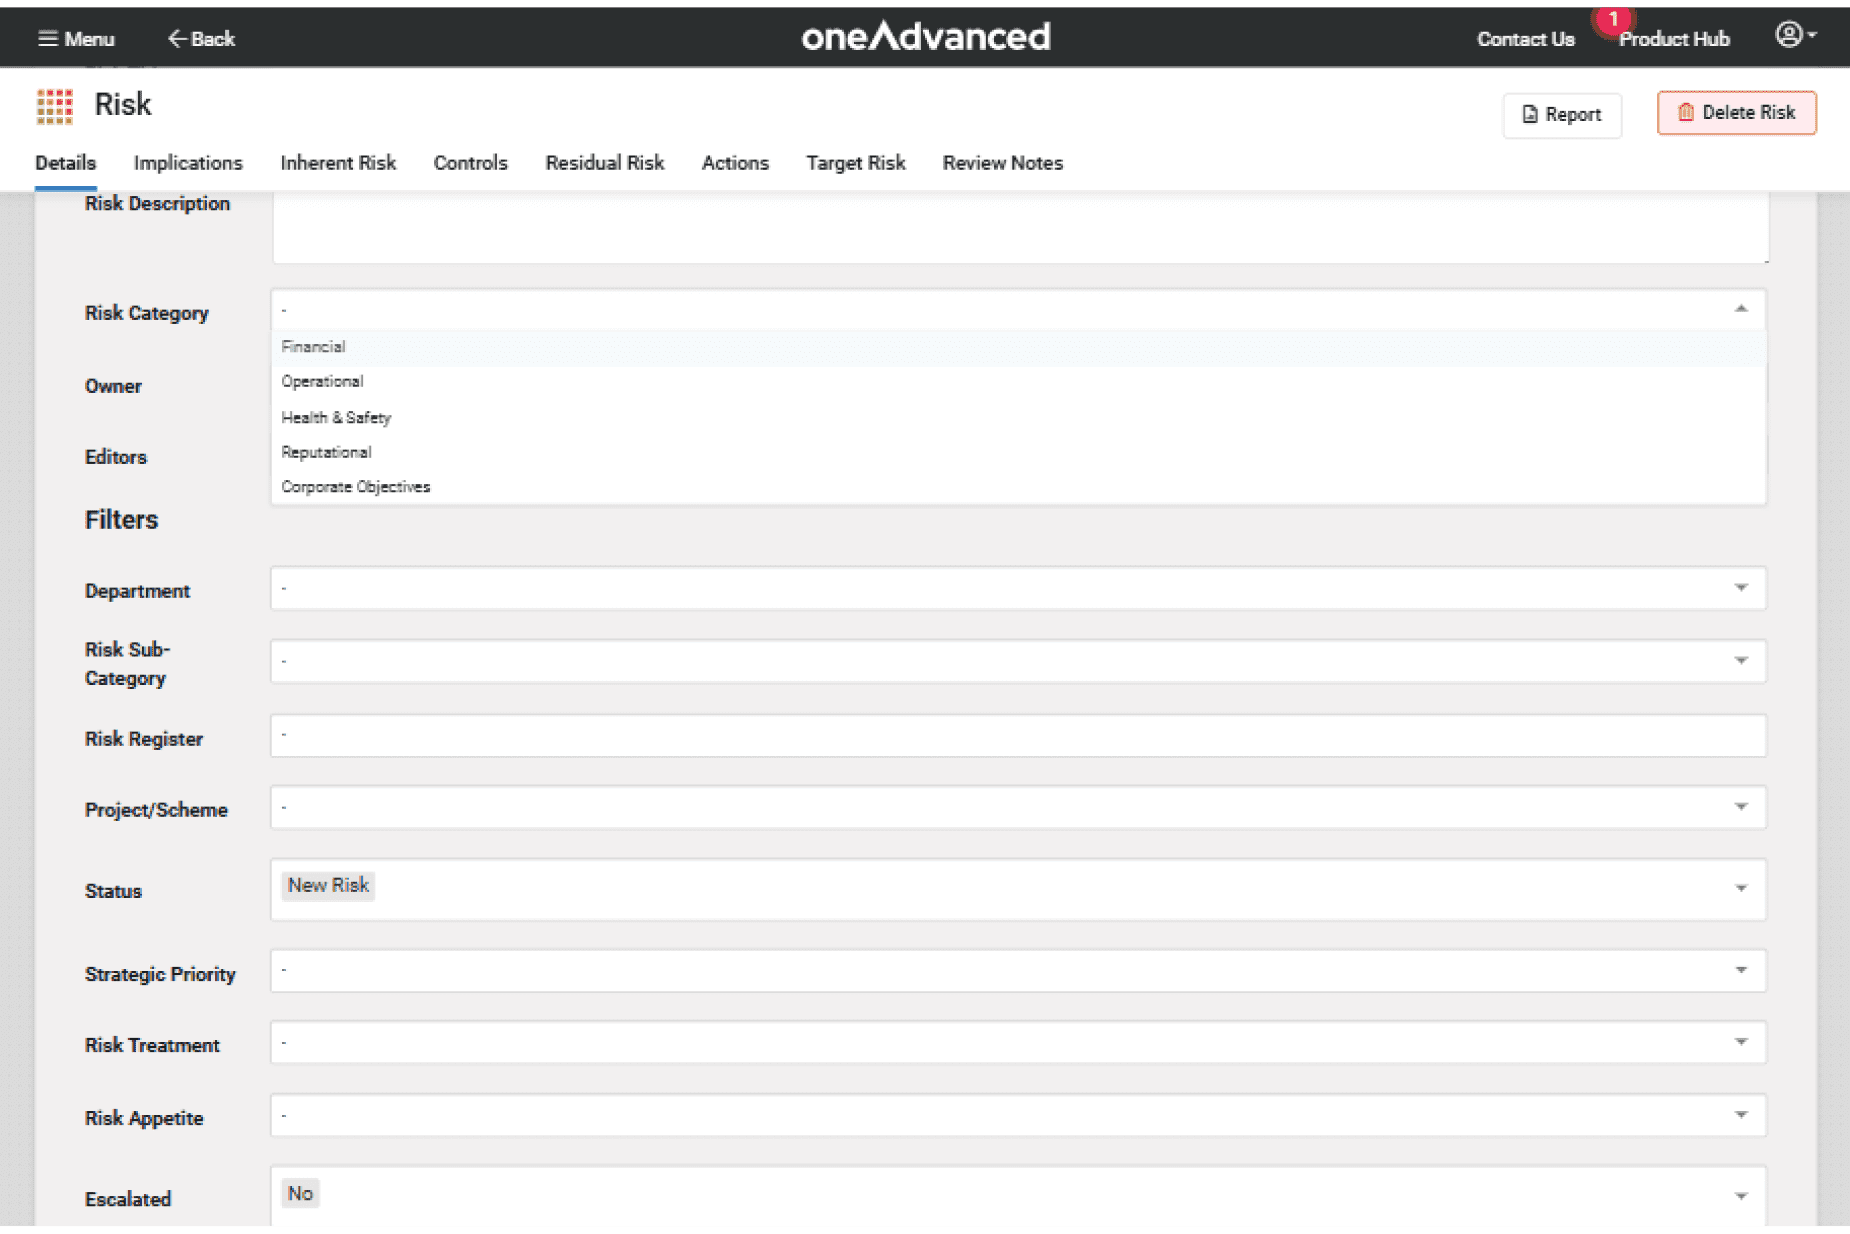Click the Back arrow icon
The width and height of the screenshot is (1850, 1234).
(177, 39)
